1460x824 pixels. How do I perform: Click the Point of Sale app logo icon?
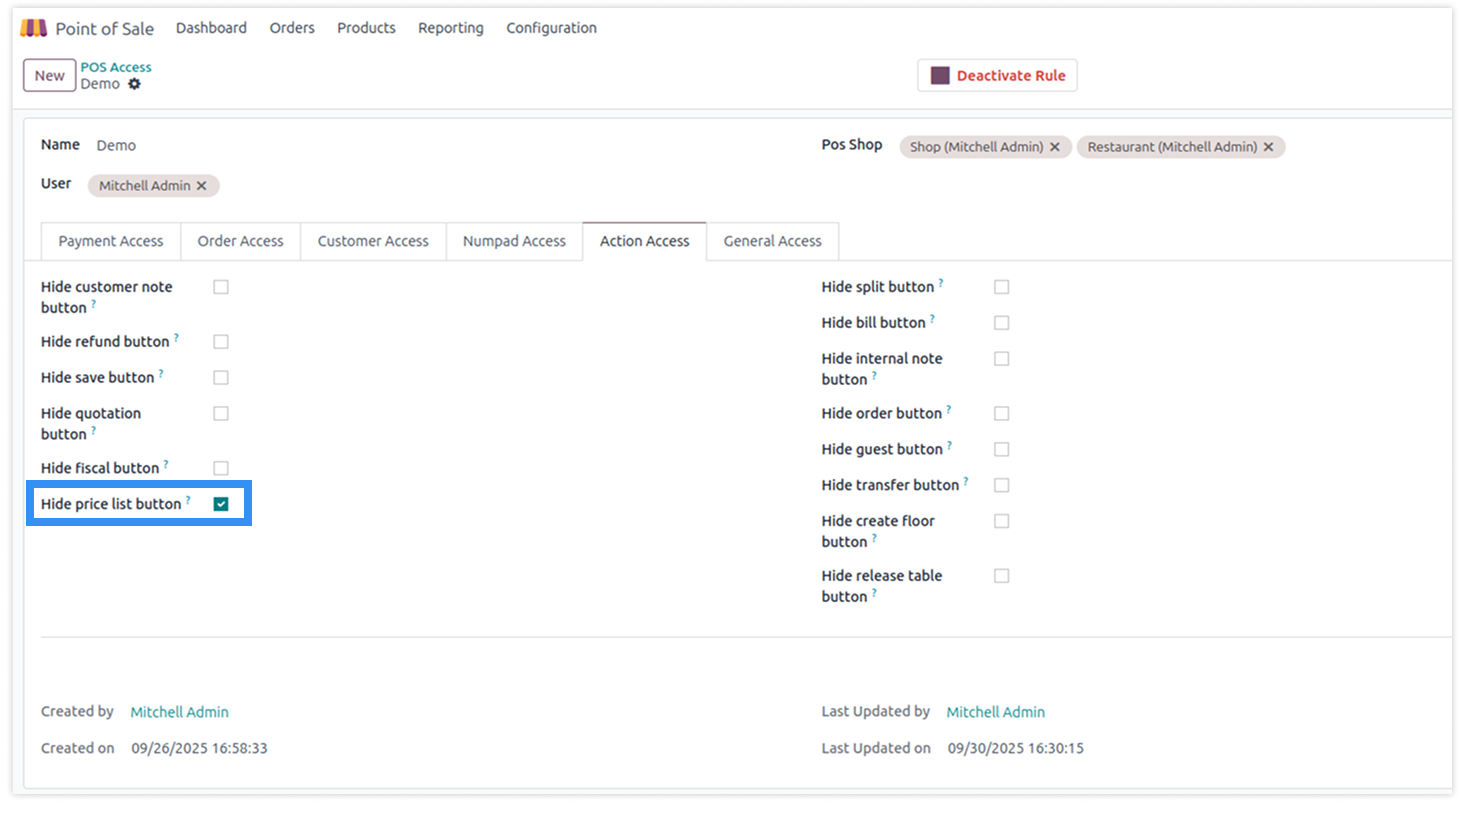coord(34,28)
